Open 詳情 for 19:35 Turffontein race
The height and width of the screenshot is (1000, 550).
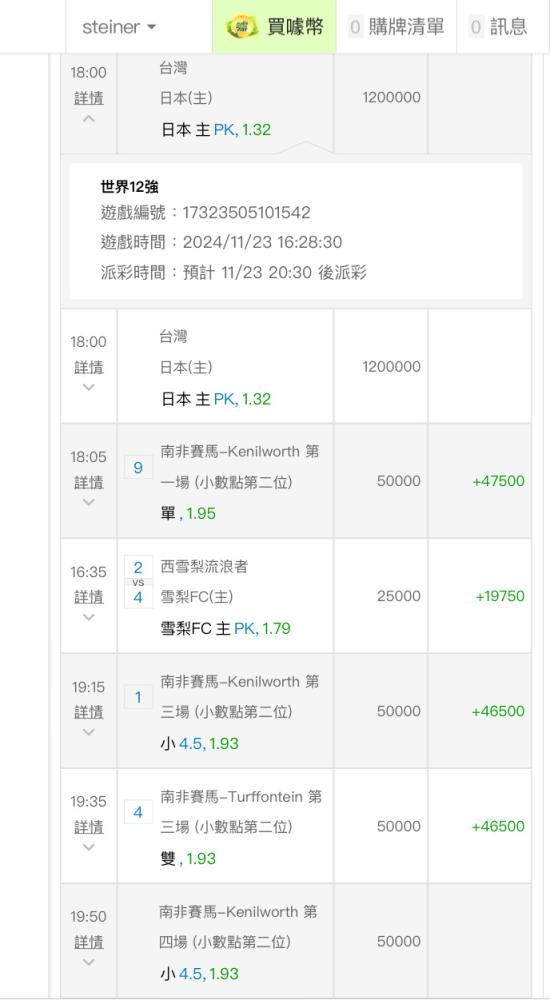(x=89, y=827)
